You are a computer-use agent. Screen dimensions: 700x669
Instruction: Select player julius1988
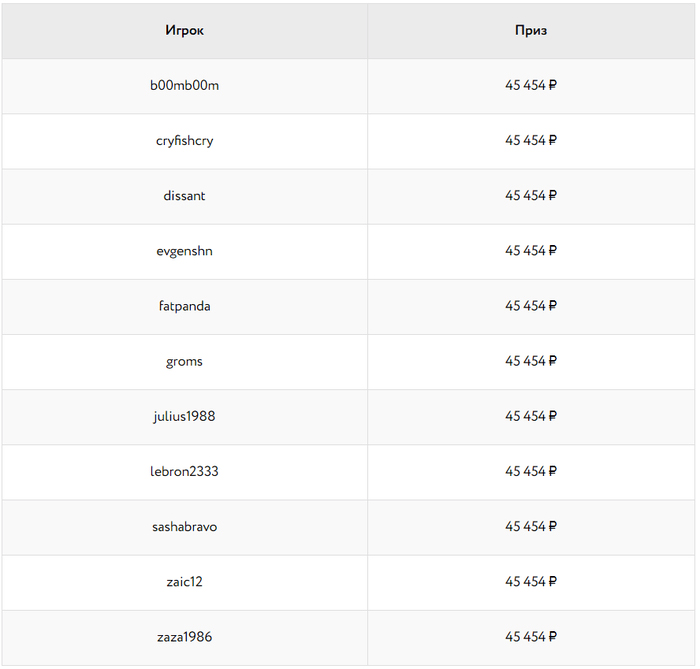point(184,416)
